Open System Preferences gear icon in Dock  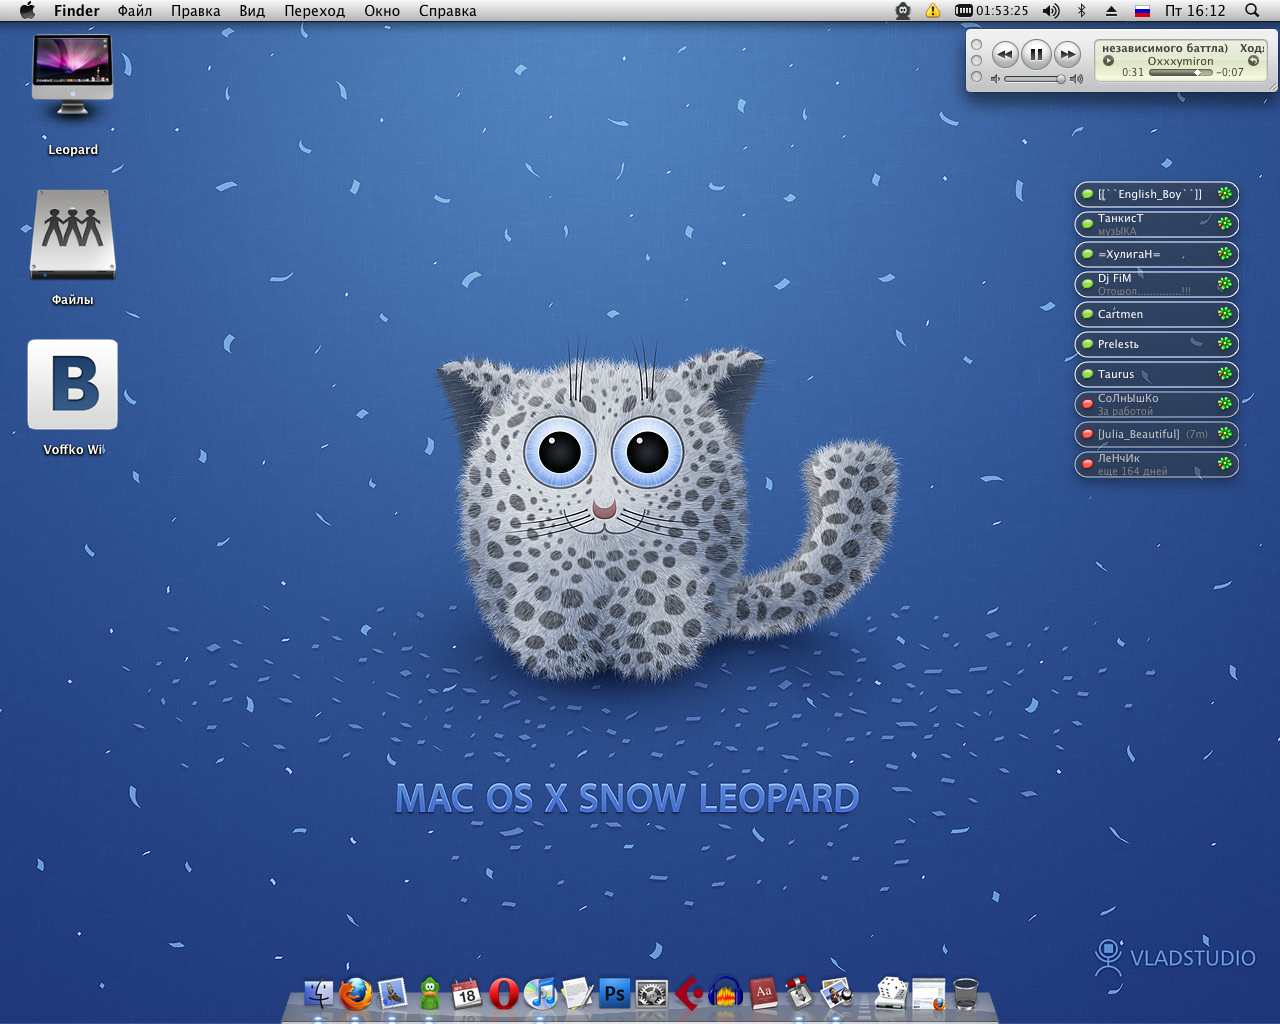click(x=652, y=993)
